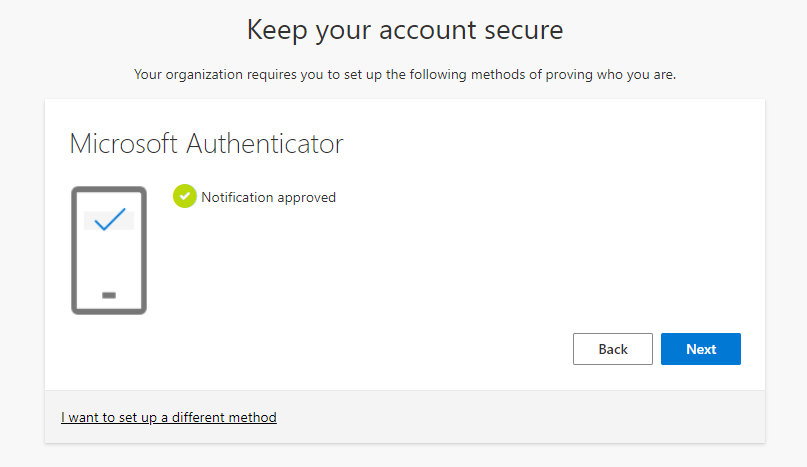
Task: Click the word 'secure' in page title
Action: coord(524,31)
